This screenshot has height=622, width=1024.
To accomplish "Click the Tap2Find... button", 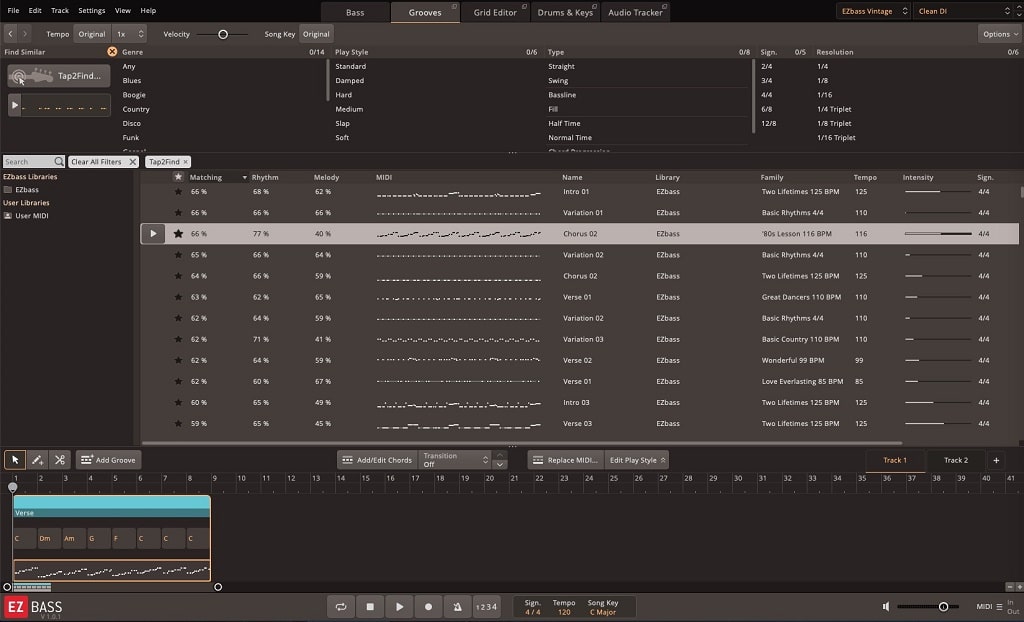I will 59,76.
